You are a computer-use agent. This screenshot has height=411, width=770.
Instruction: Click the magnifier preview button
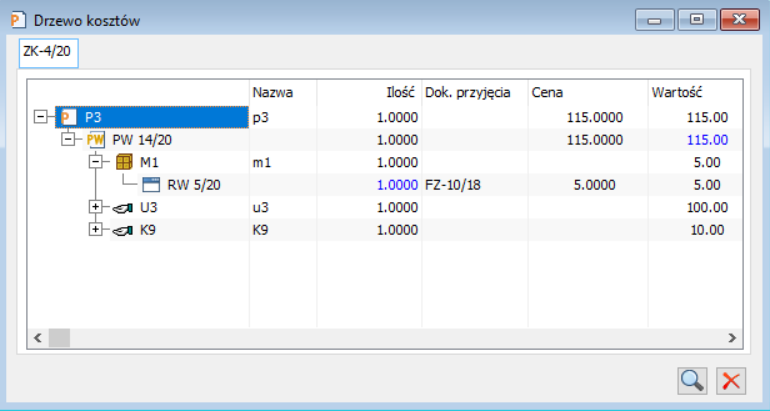pyautogui.click(x=692, y=381)
